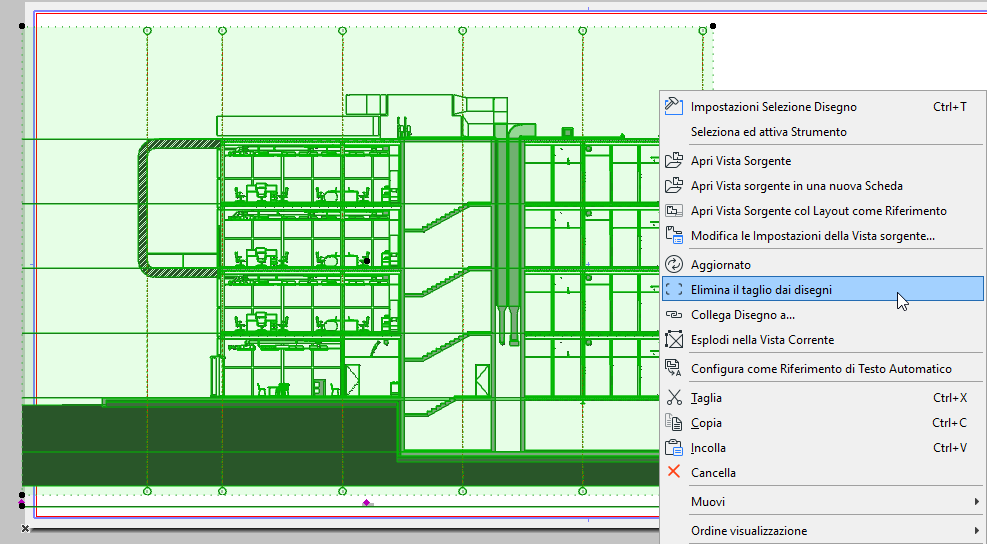Screen dimensions: 987x544
Task: Choose Incolla from the context menu
Action: point(708,448)
